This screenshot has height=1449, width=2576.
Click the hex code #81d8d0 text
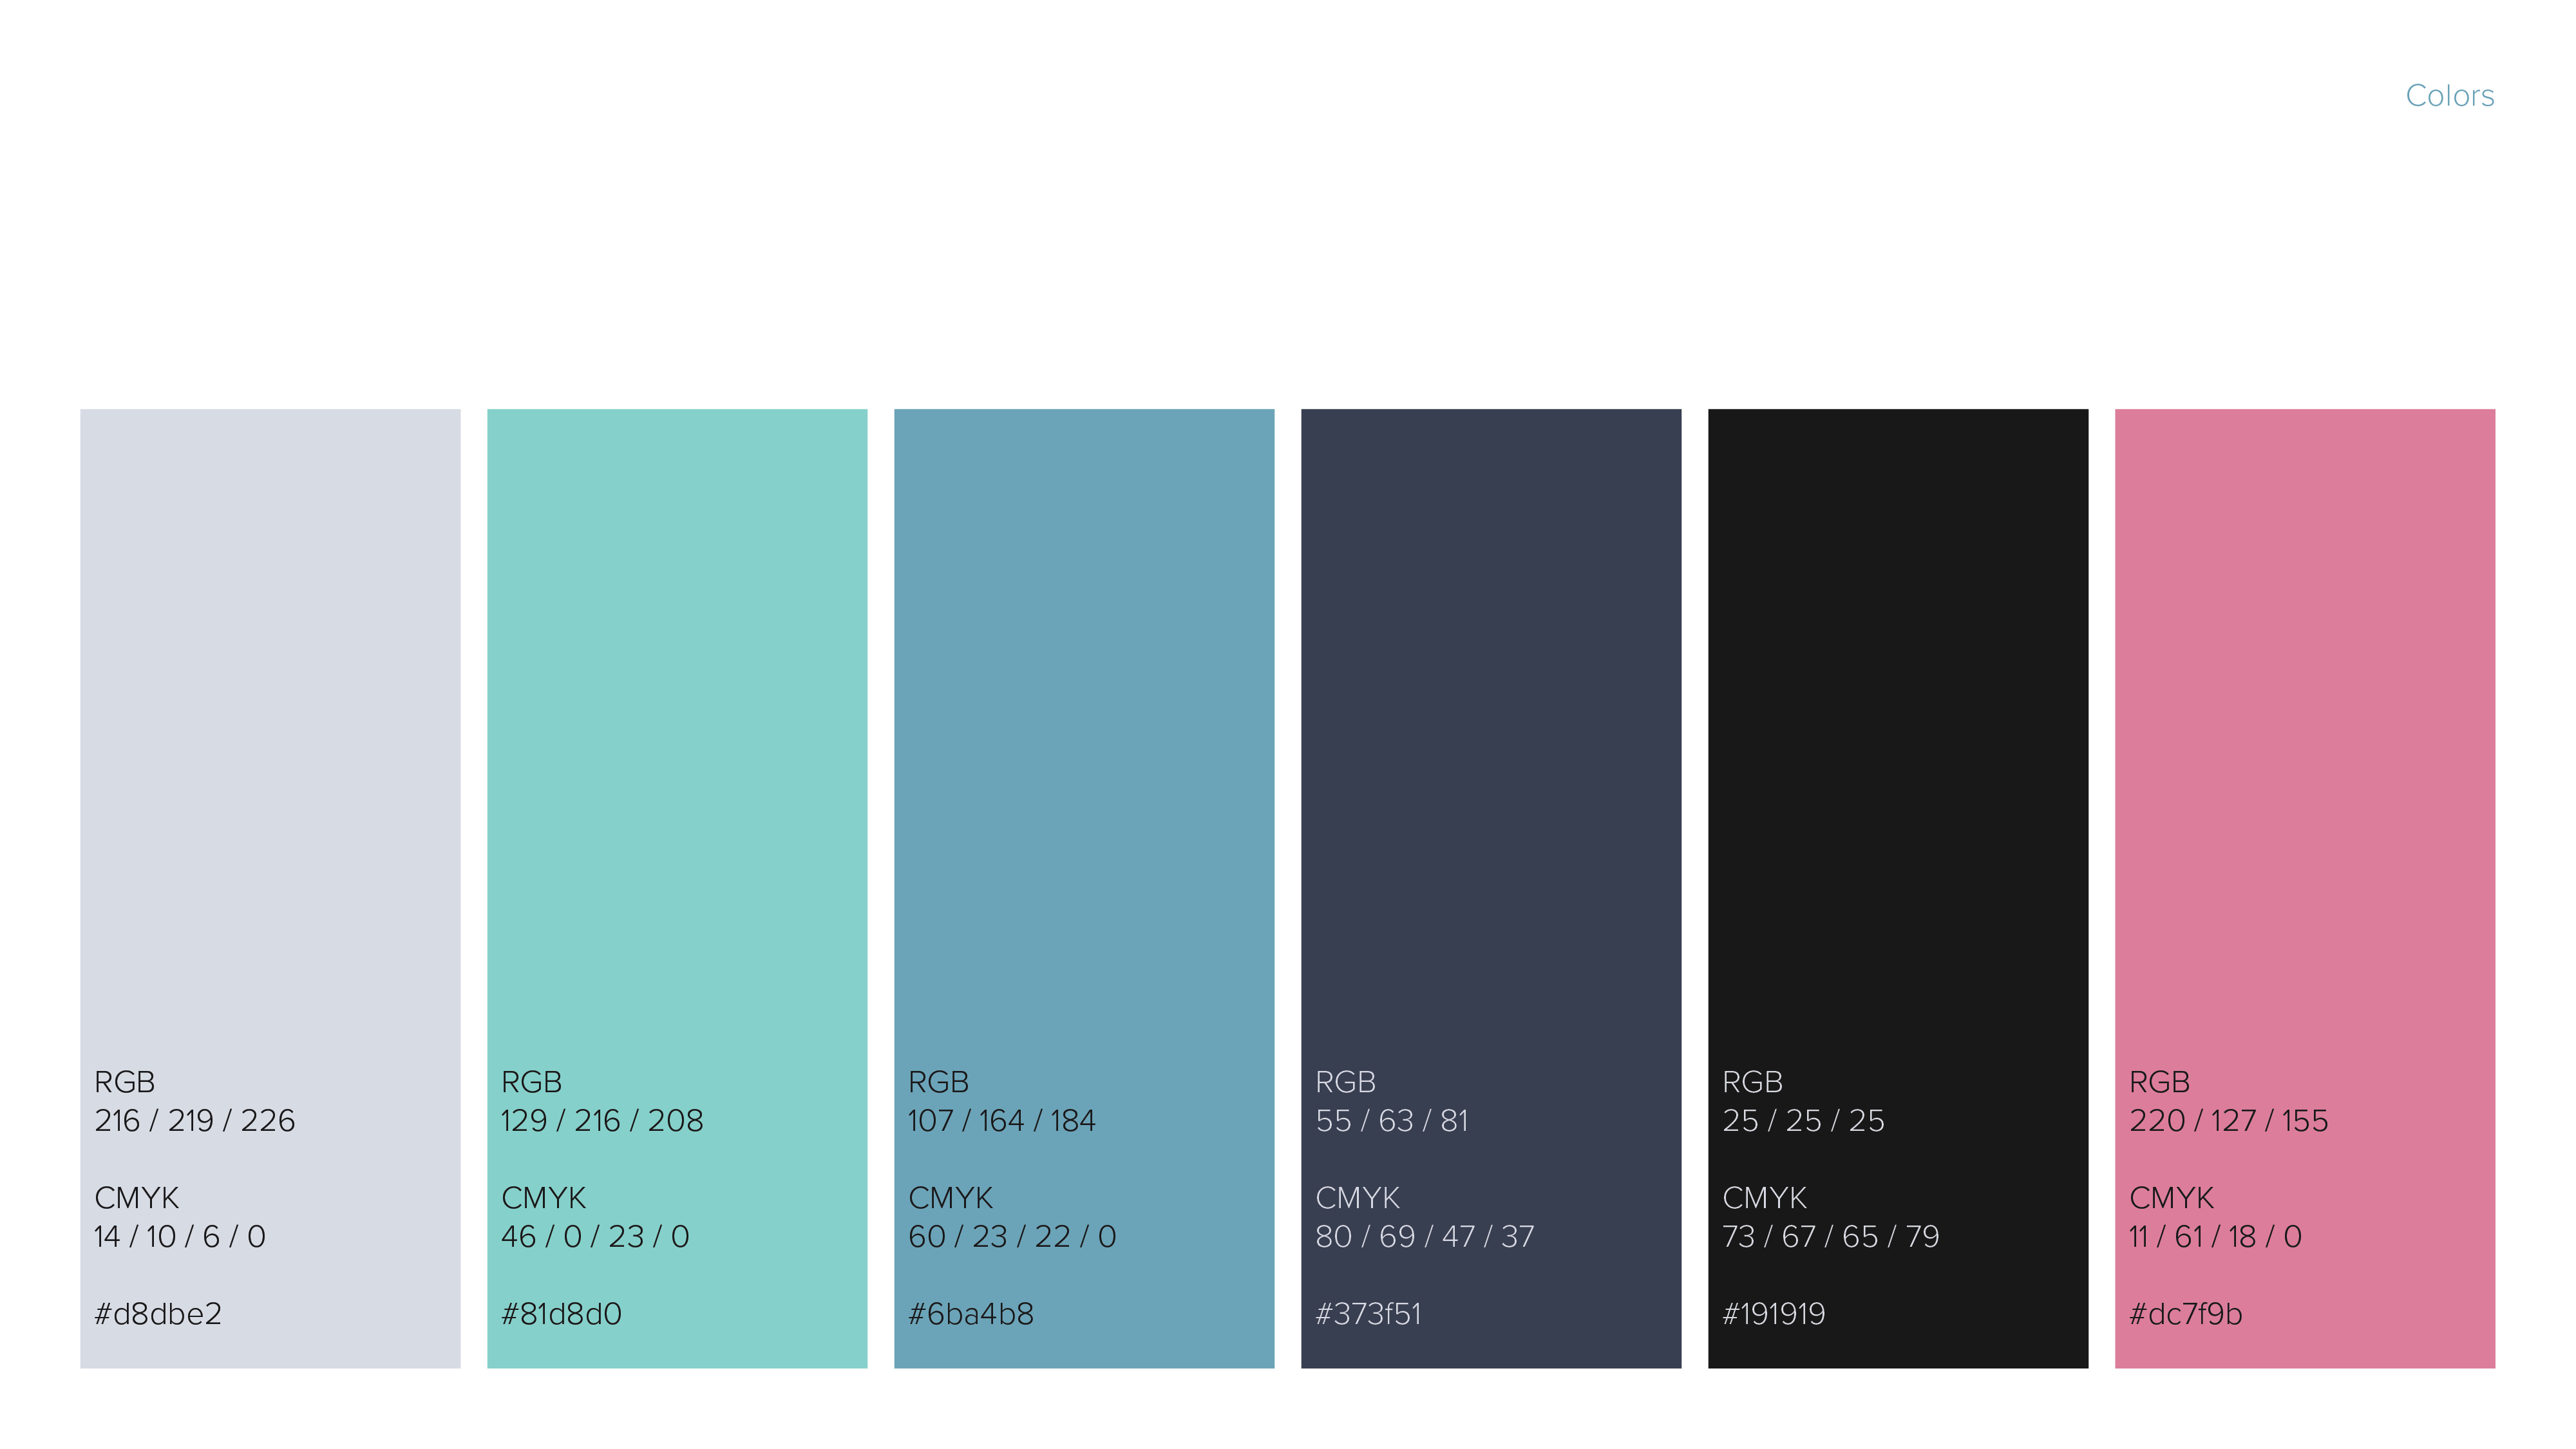[x=561, y=1313]
